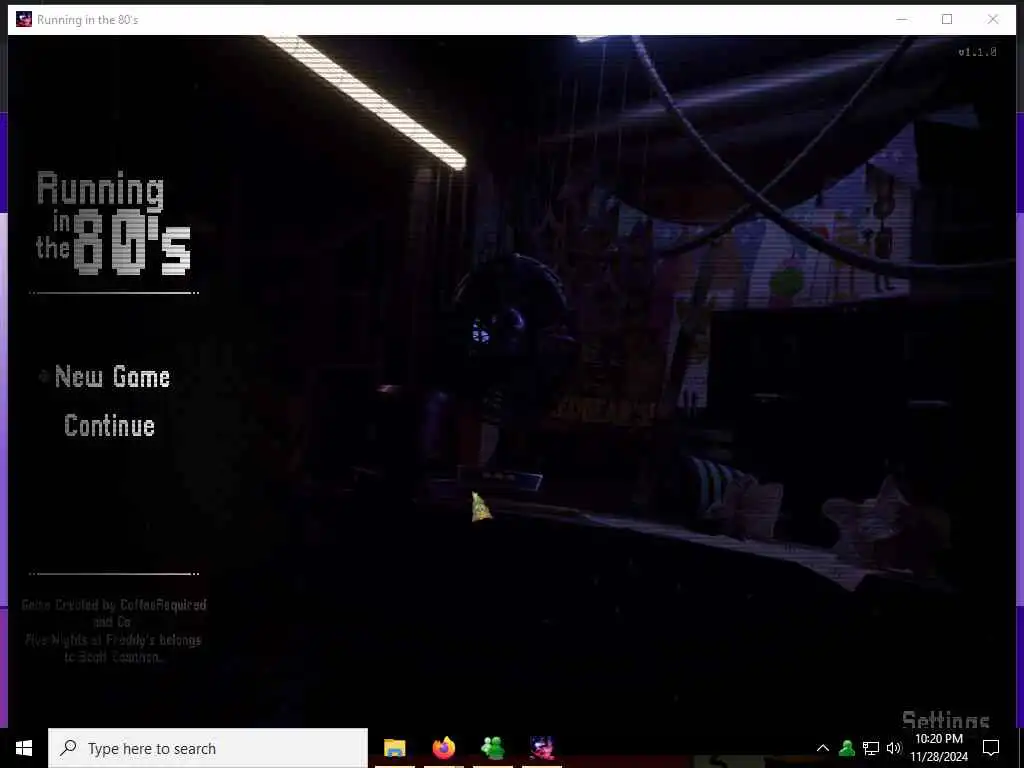
Task: Maximize the Running in the 80's window
Action: tap(947, 19)
